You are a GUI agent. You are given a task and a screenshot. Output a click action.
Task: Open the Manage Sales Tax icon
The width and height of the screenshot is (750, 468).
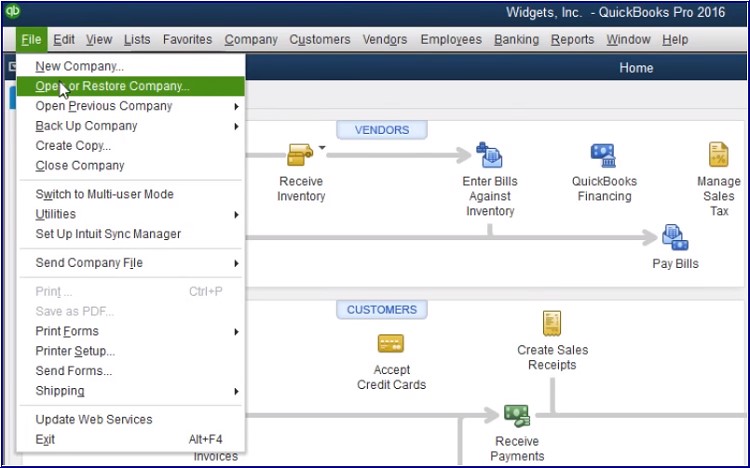[718, 155]
